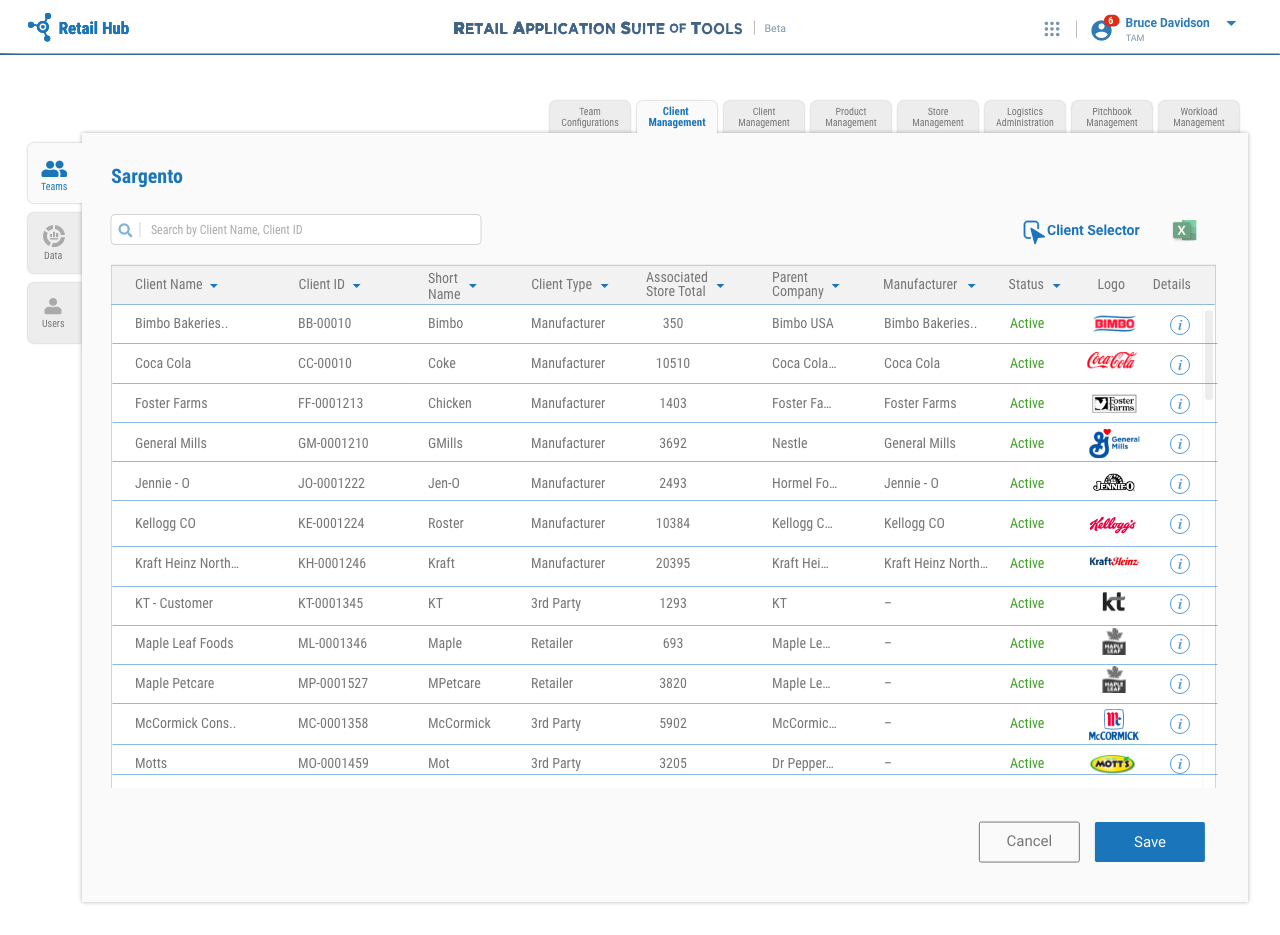The image size is (1280, 935).
Task: View details info for Maple Leaf Foods
Action: pos(1180,644)
